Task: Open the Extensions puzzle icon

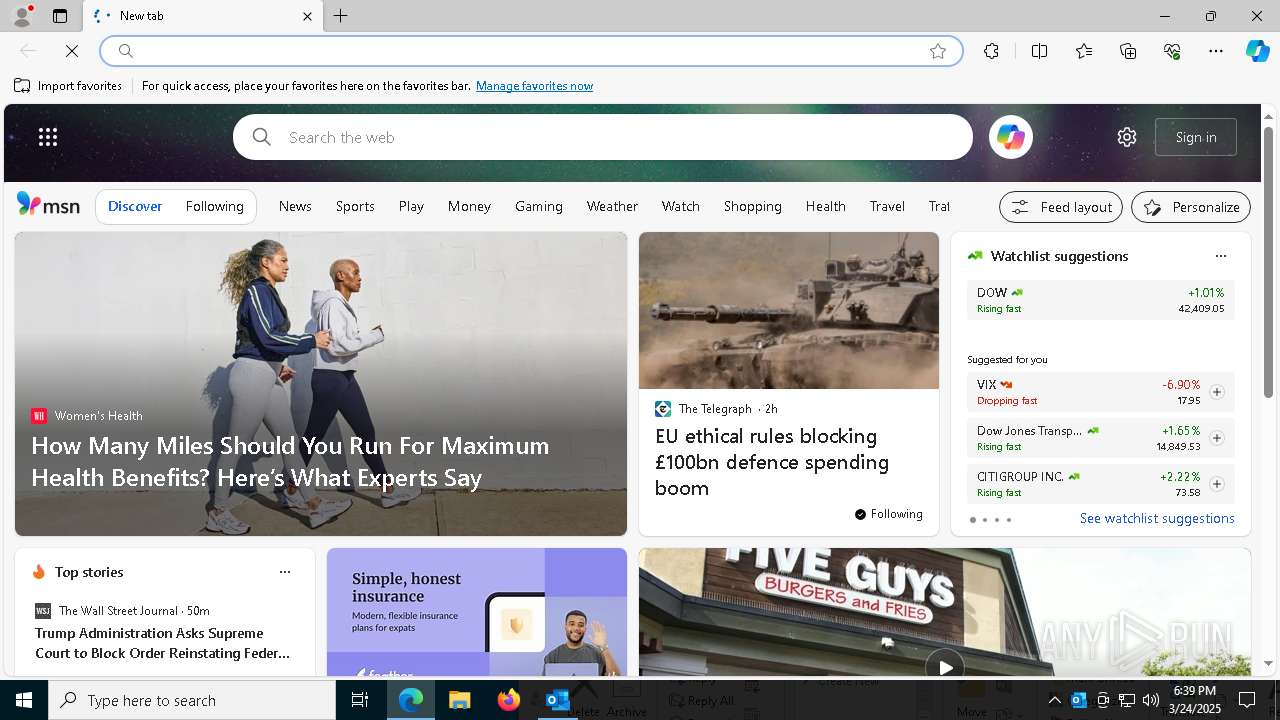Action: tap(991, 51)
